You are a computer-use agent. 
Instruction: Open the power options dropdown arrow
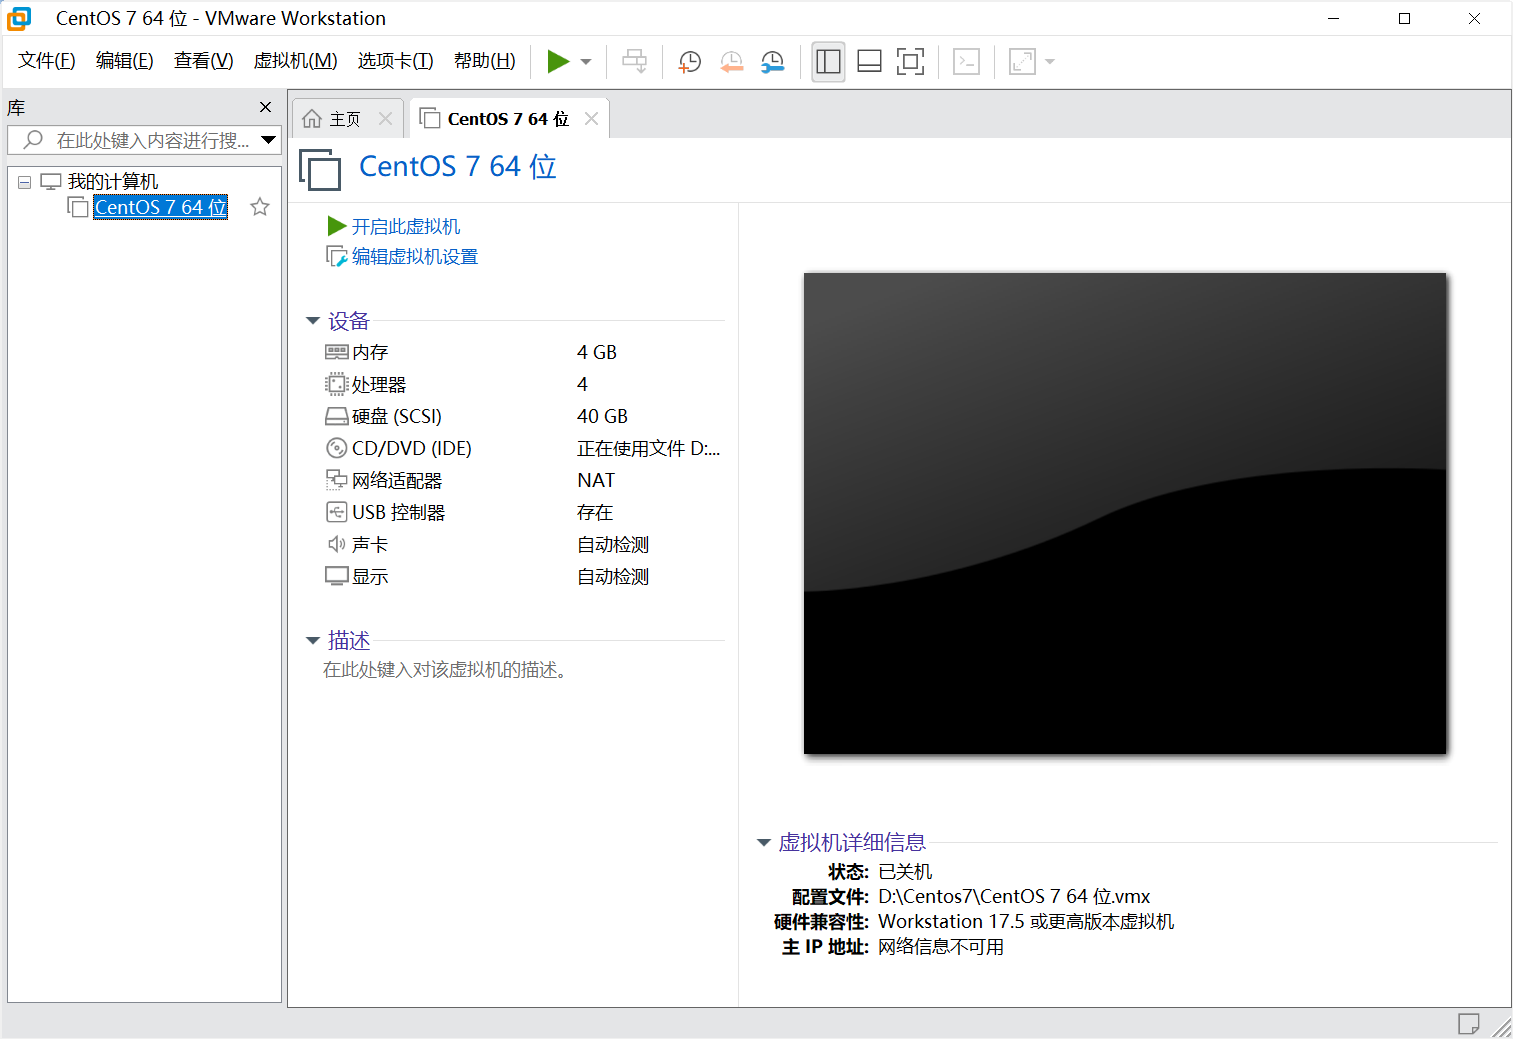tap(584, 61)
